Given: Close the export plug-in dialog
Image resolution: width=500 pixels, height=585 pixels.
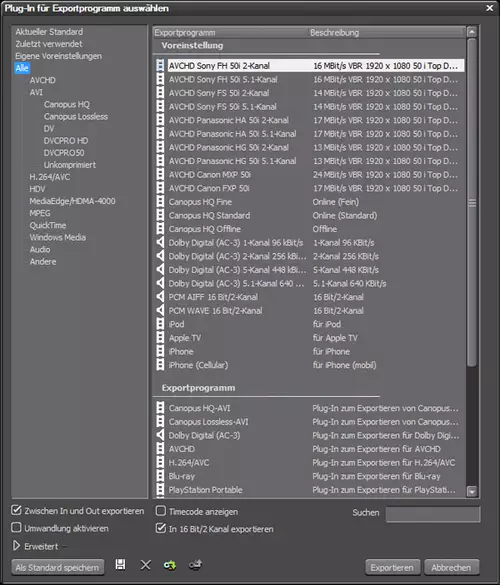Looking at the screenshot, I should tap(490, 8).
